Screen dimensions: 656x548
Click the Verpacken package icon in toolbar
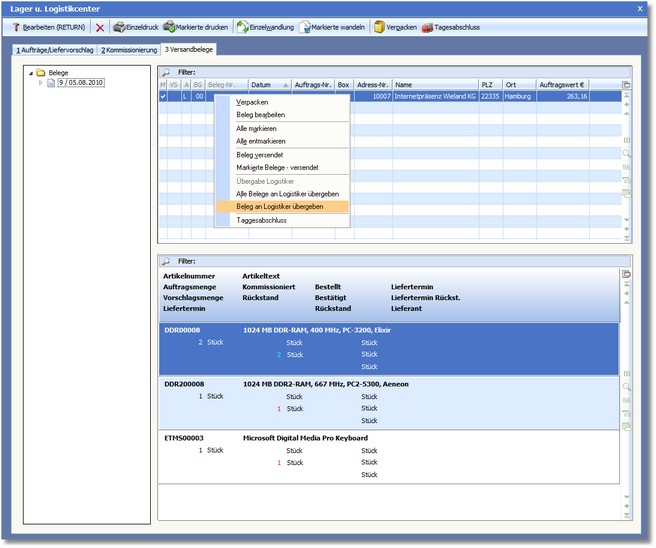point(380,27)
